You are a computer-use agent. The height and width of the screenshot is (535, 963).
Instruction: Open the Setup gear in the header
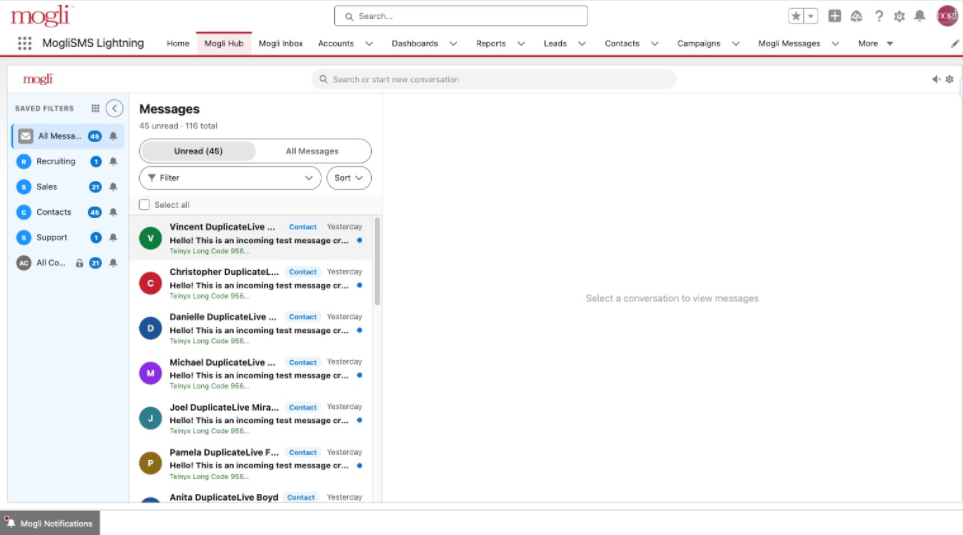pyautogui.click(x=899, y=16)
